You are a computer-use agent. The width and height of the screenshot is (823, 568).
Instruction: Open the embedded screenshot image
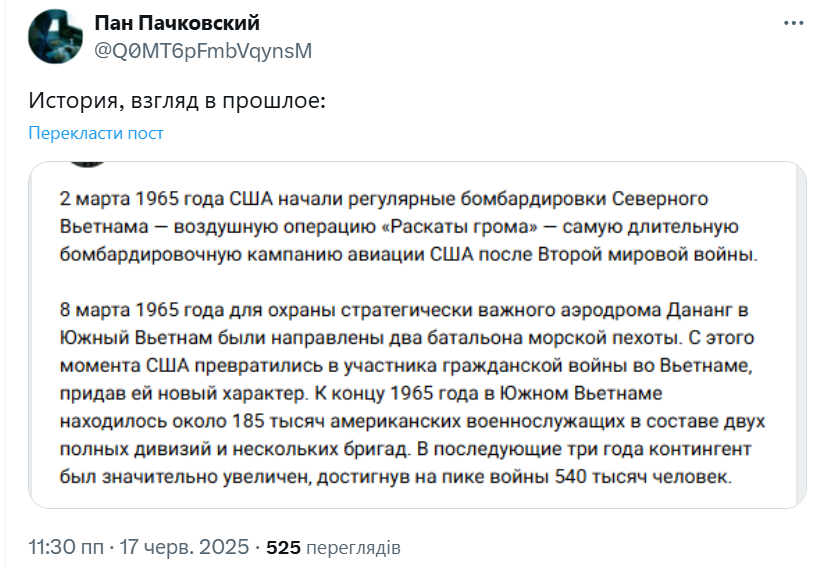point(418,335)
